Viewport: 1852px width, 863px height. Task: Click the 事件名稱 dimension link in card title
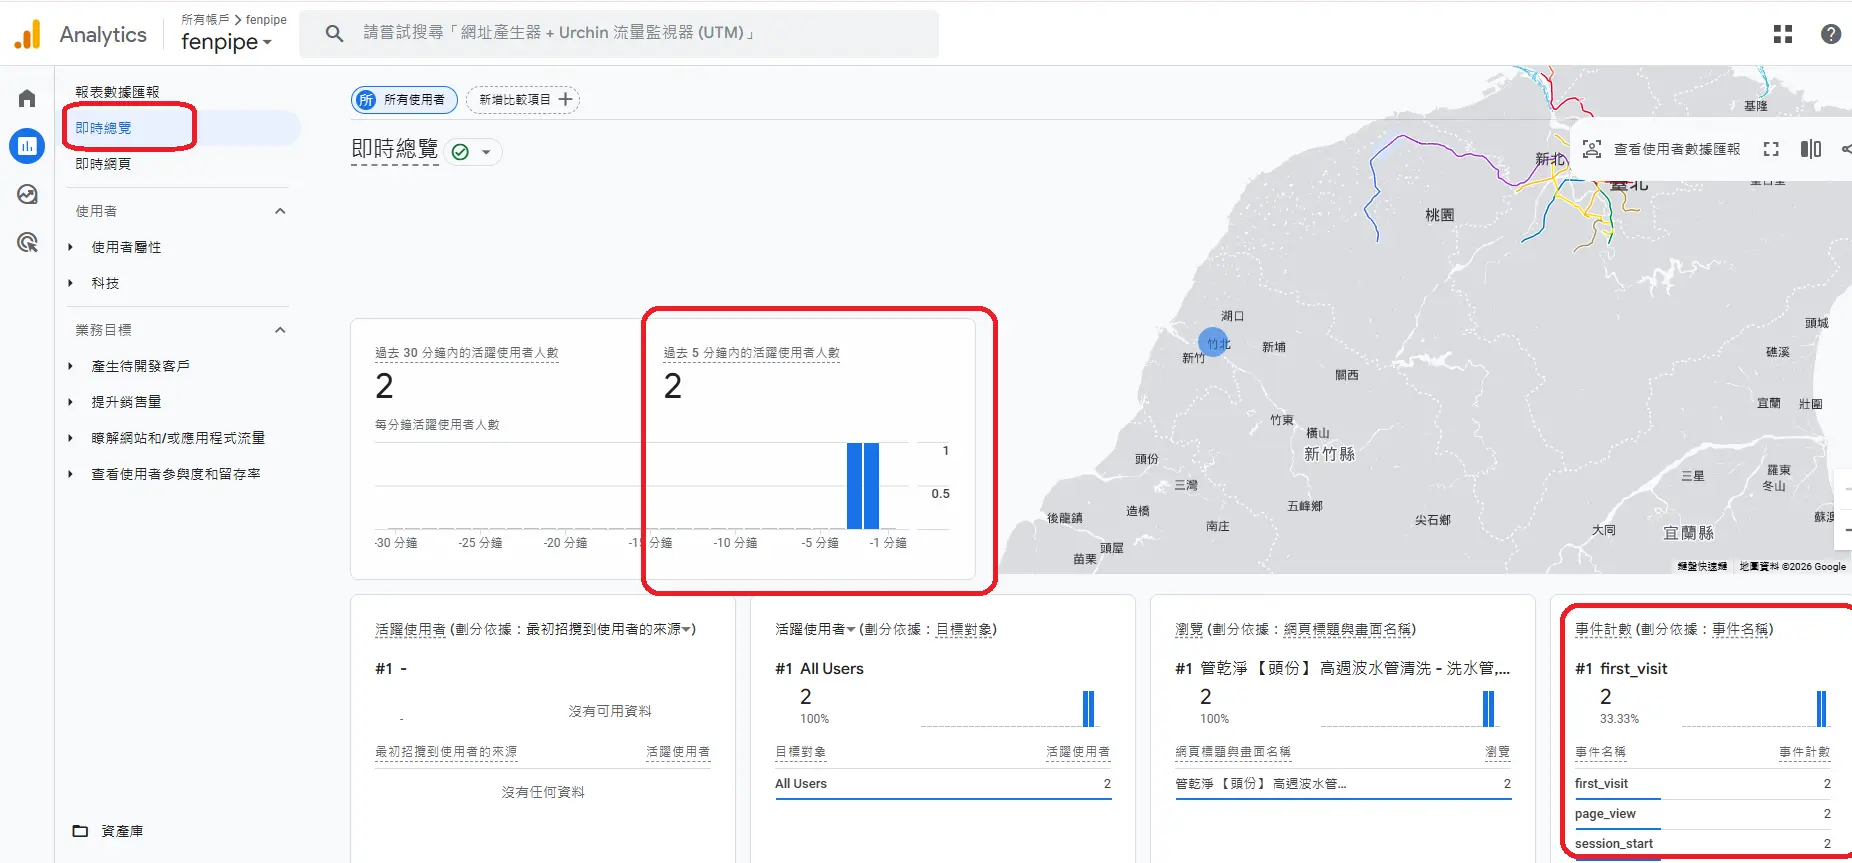tap(1740, 629)
